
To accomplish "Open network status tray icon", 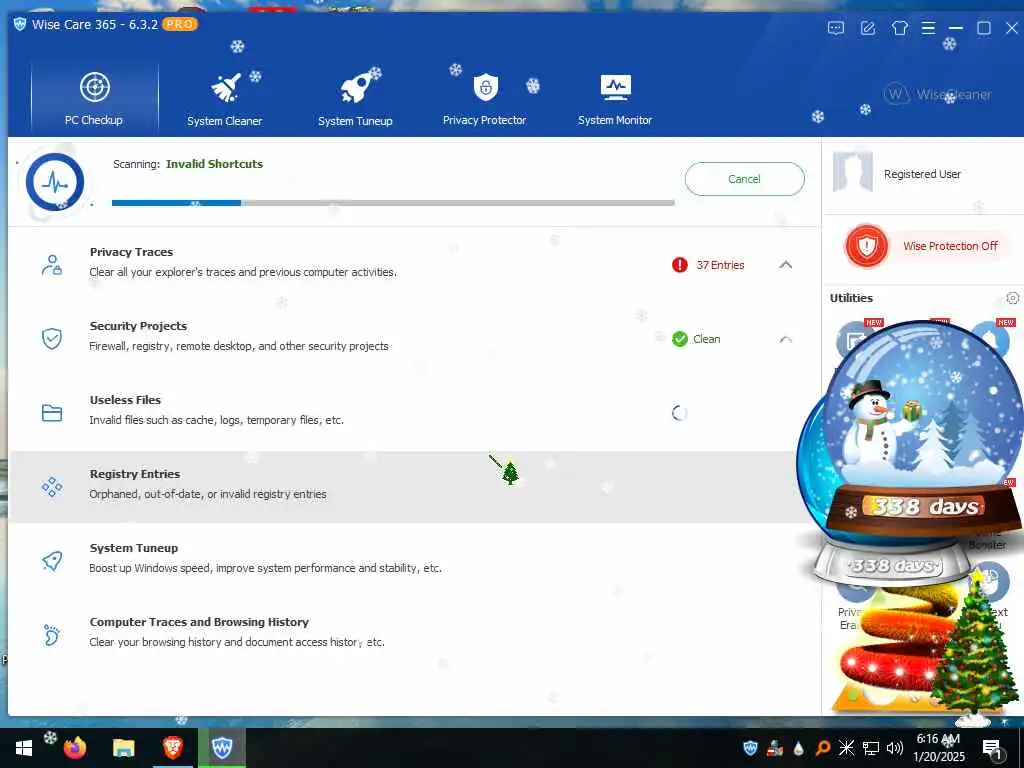I will (x=871, y=748).
